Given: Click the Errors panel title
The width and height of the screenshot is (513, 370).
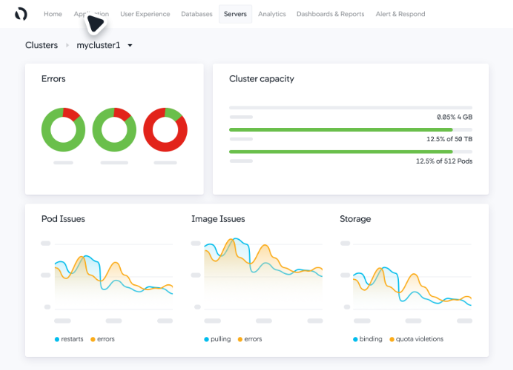Looking at the screenshot, I should pyautogui.click(x=53, y=79).
